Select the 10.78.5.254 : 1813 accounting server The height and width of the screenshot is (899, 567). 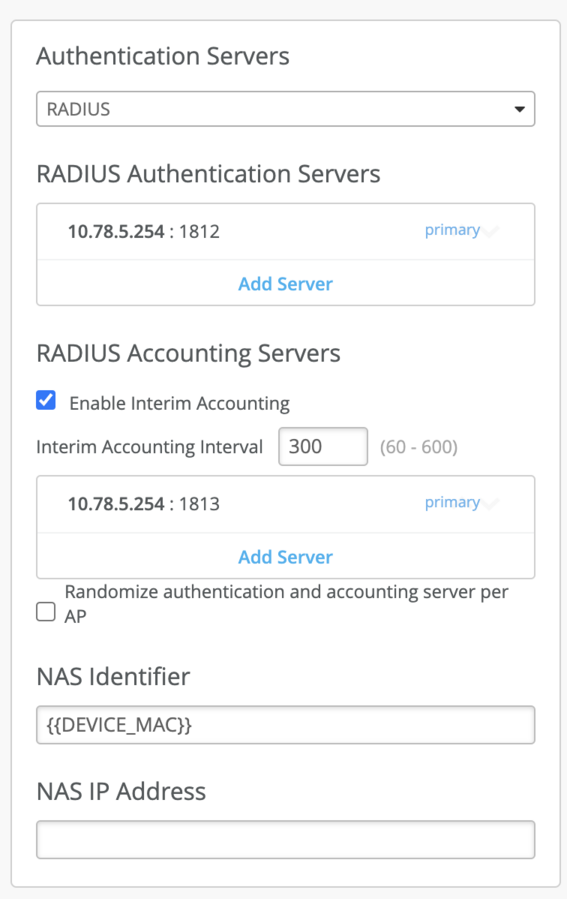coord(286,504)
